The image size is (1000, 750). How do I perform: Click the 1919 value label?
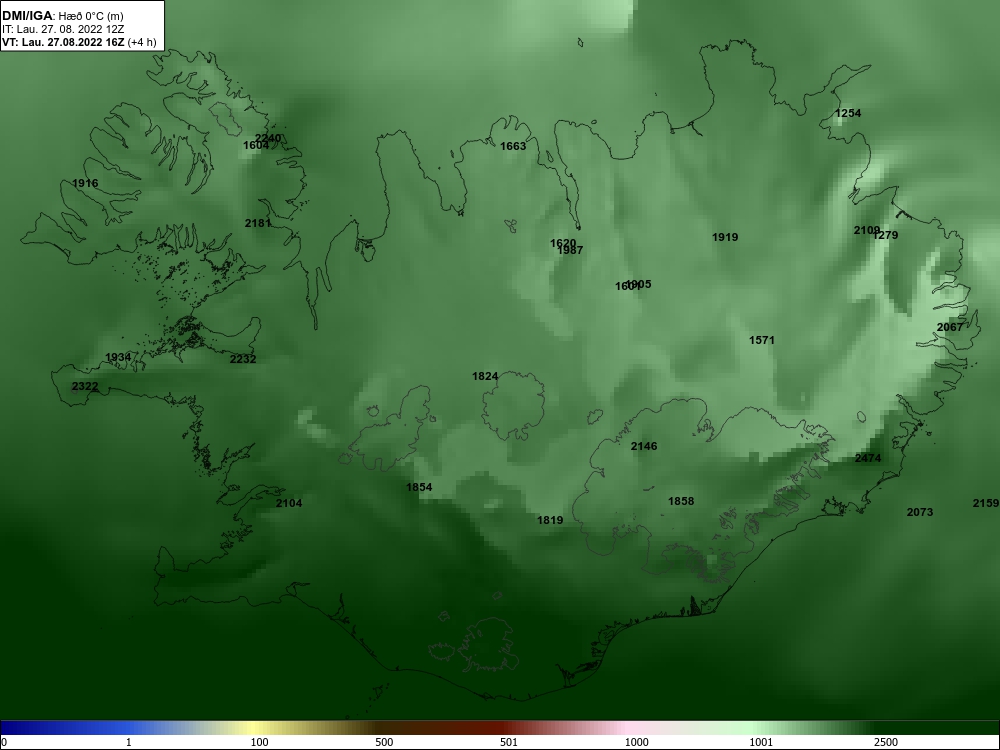point(725,237)
